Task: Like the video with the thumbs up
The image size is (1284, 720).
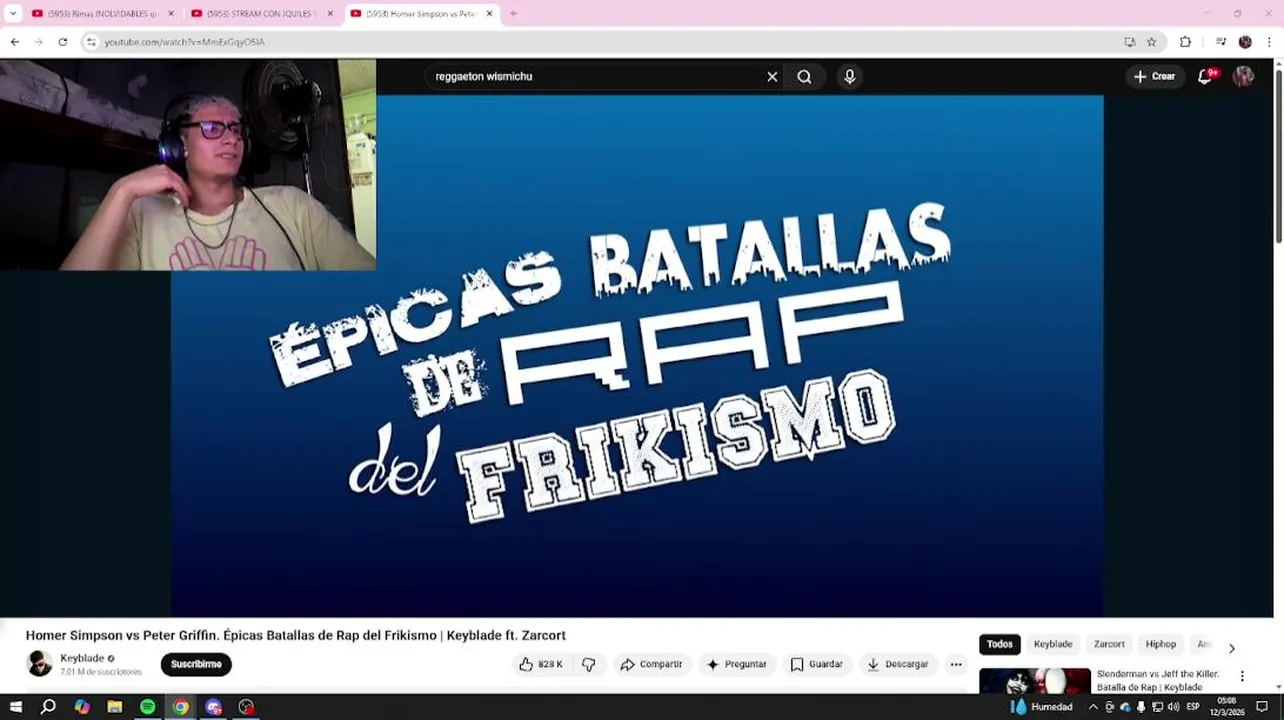Action: coord(541,664)
